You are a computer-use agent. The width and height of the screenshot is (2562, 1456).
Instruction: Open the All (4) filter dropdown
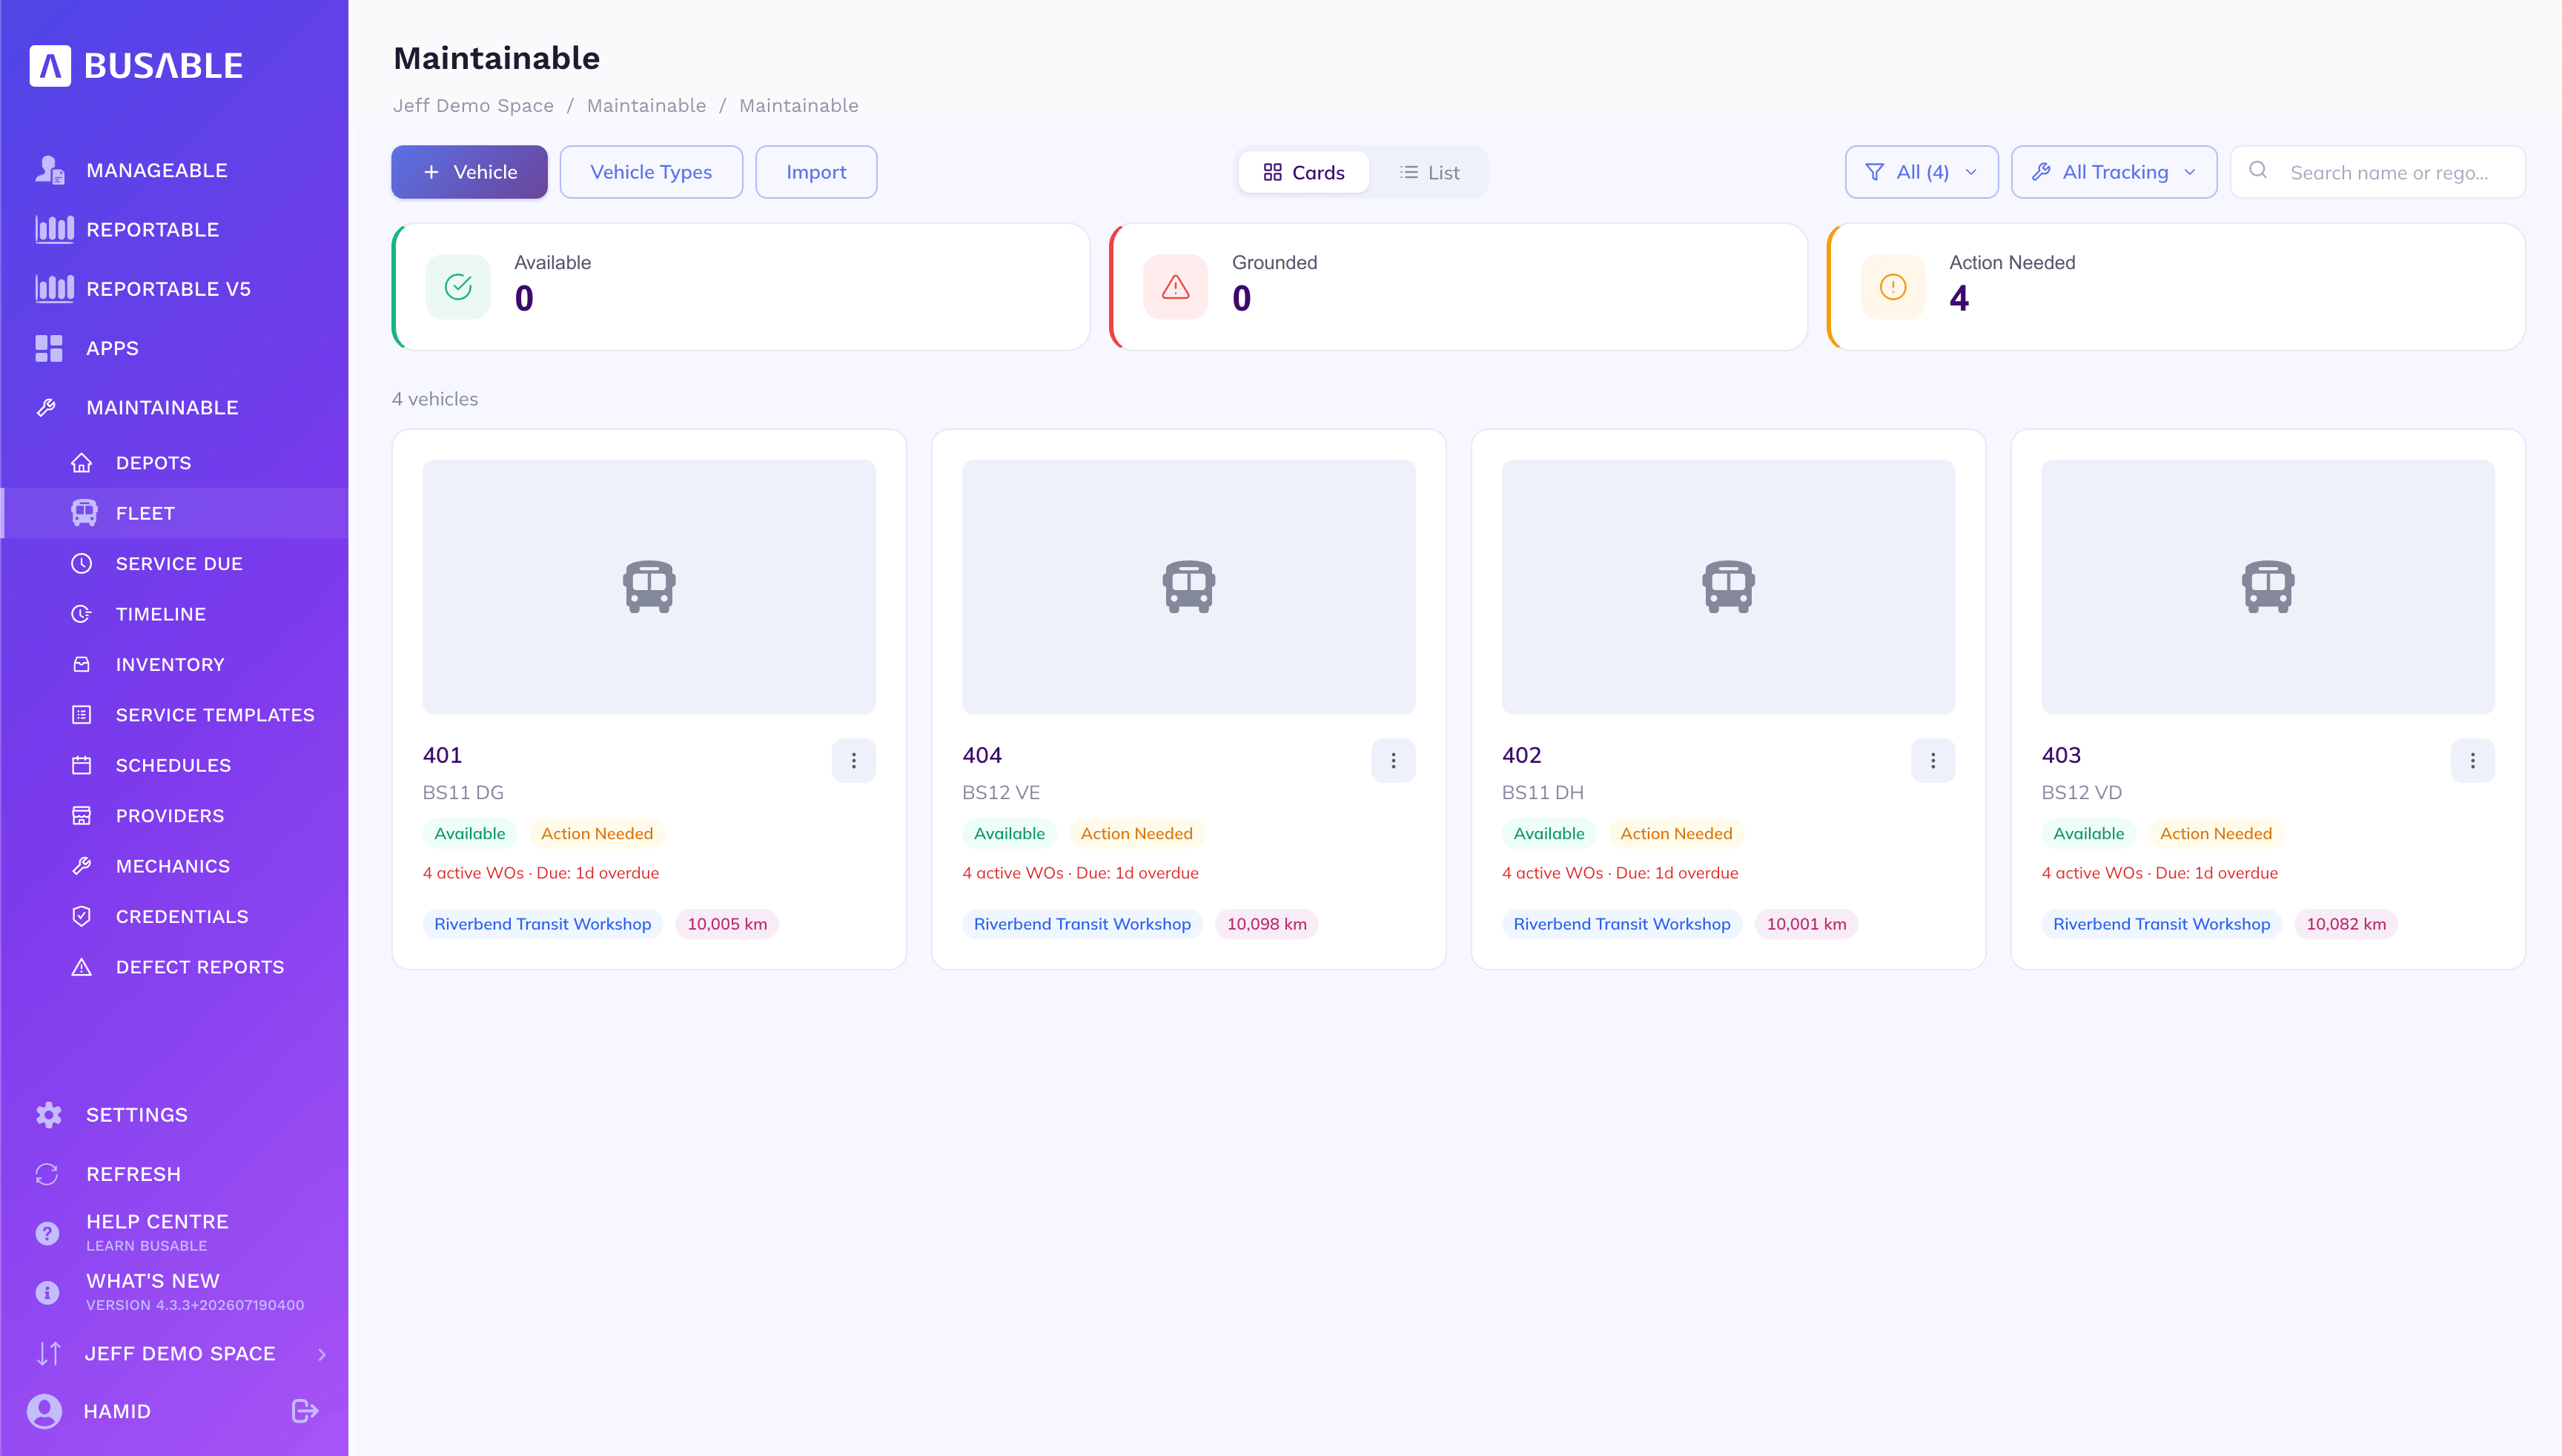coord(1921,172)
